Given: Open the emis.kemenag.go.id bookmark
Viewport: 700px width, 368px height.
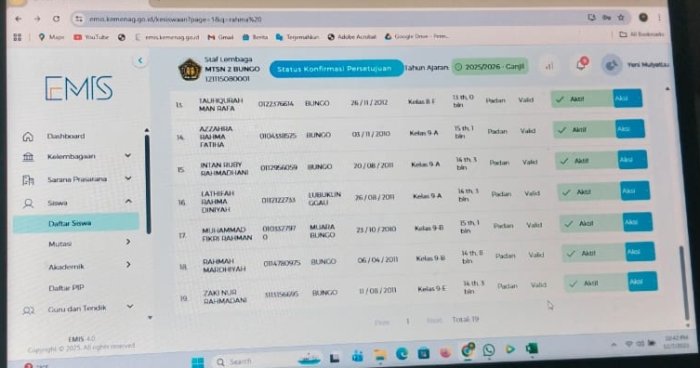Looking at the screenshot, I should (167, 38).
